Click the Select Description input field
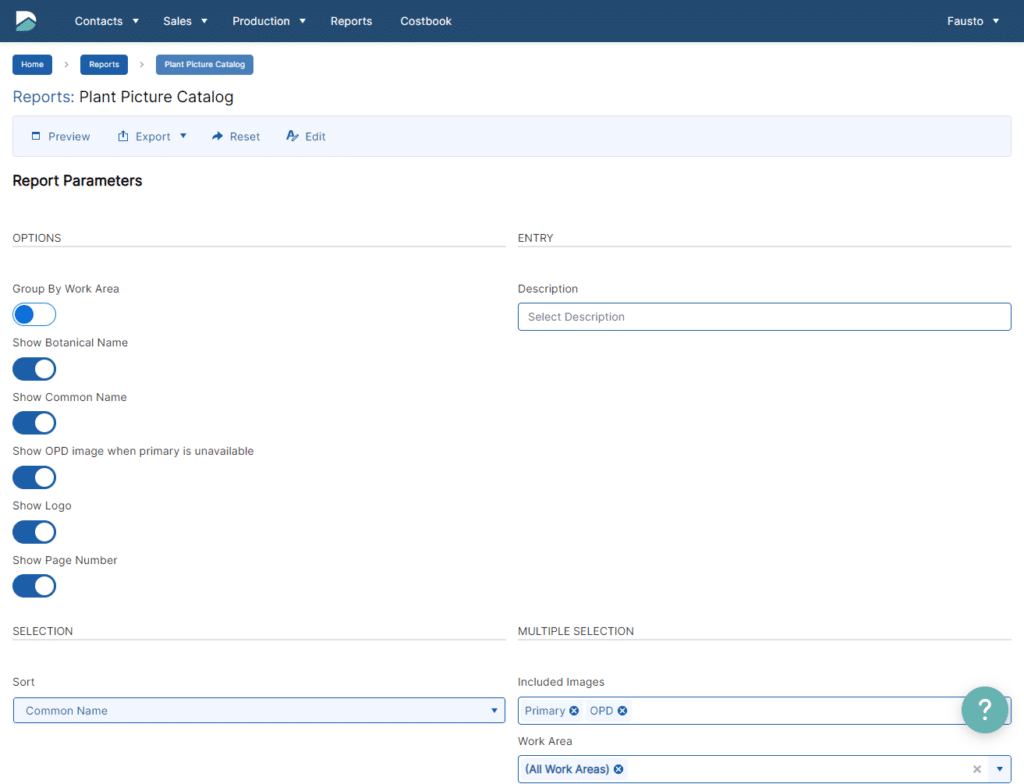Viewport: 1024px width, 784px height. 764,317
